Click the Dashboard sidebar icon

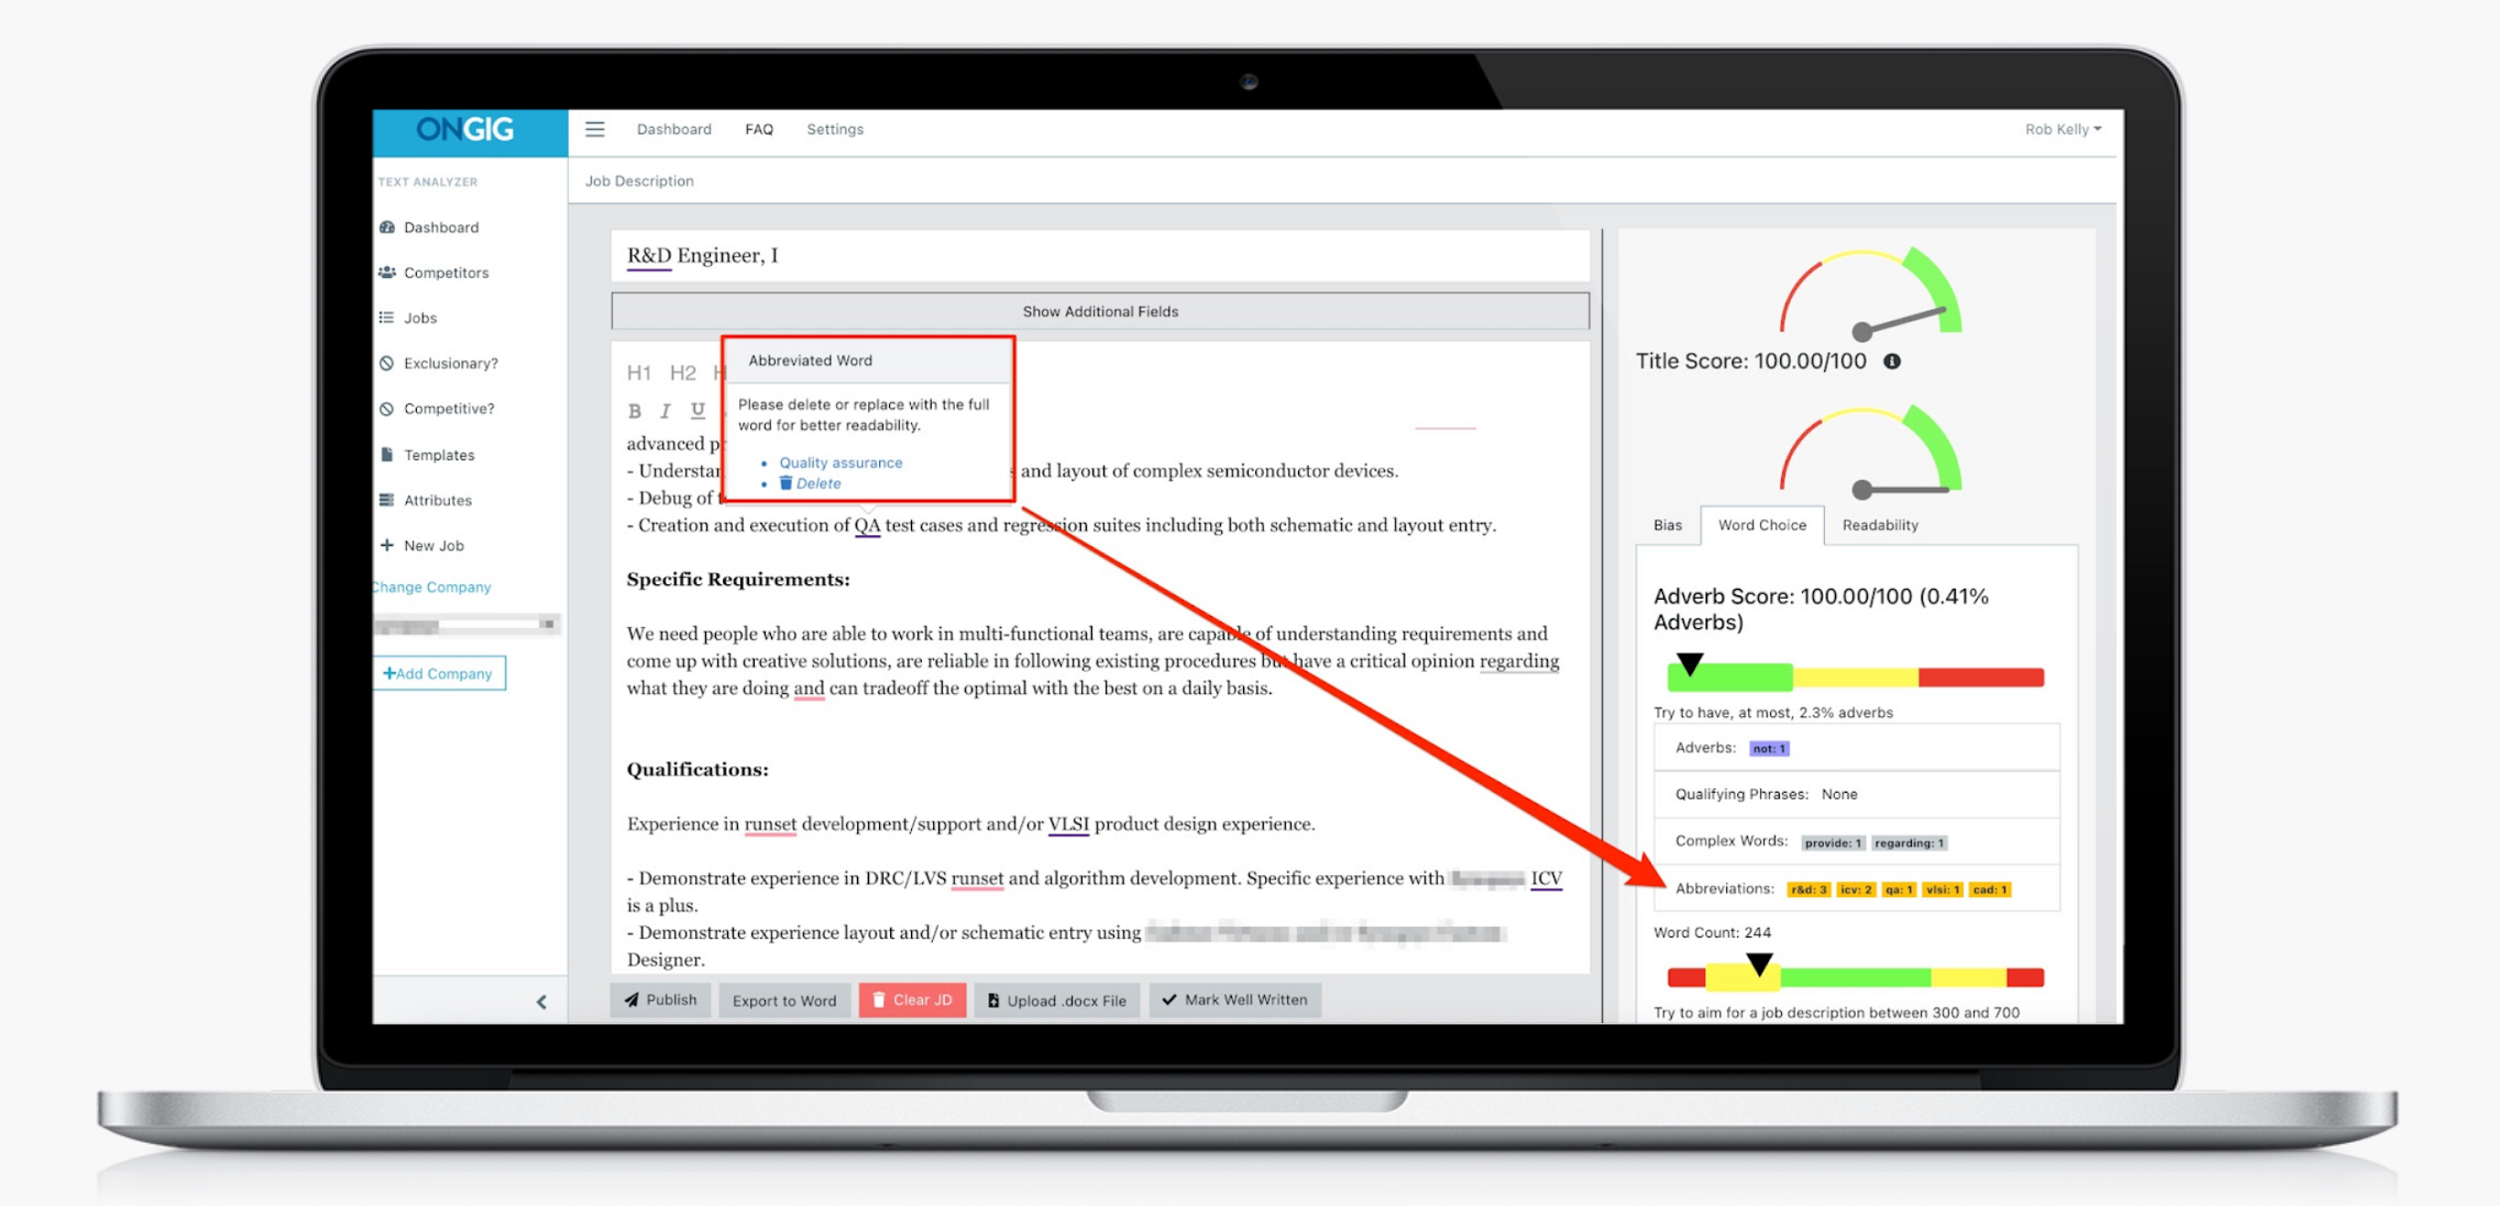pyautogui.click(x=389, y=228)
